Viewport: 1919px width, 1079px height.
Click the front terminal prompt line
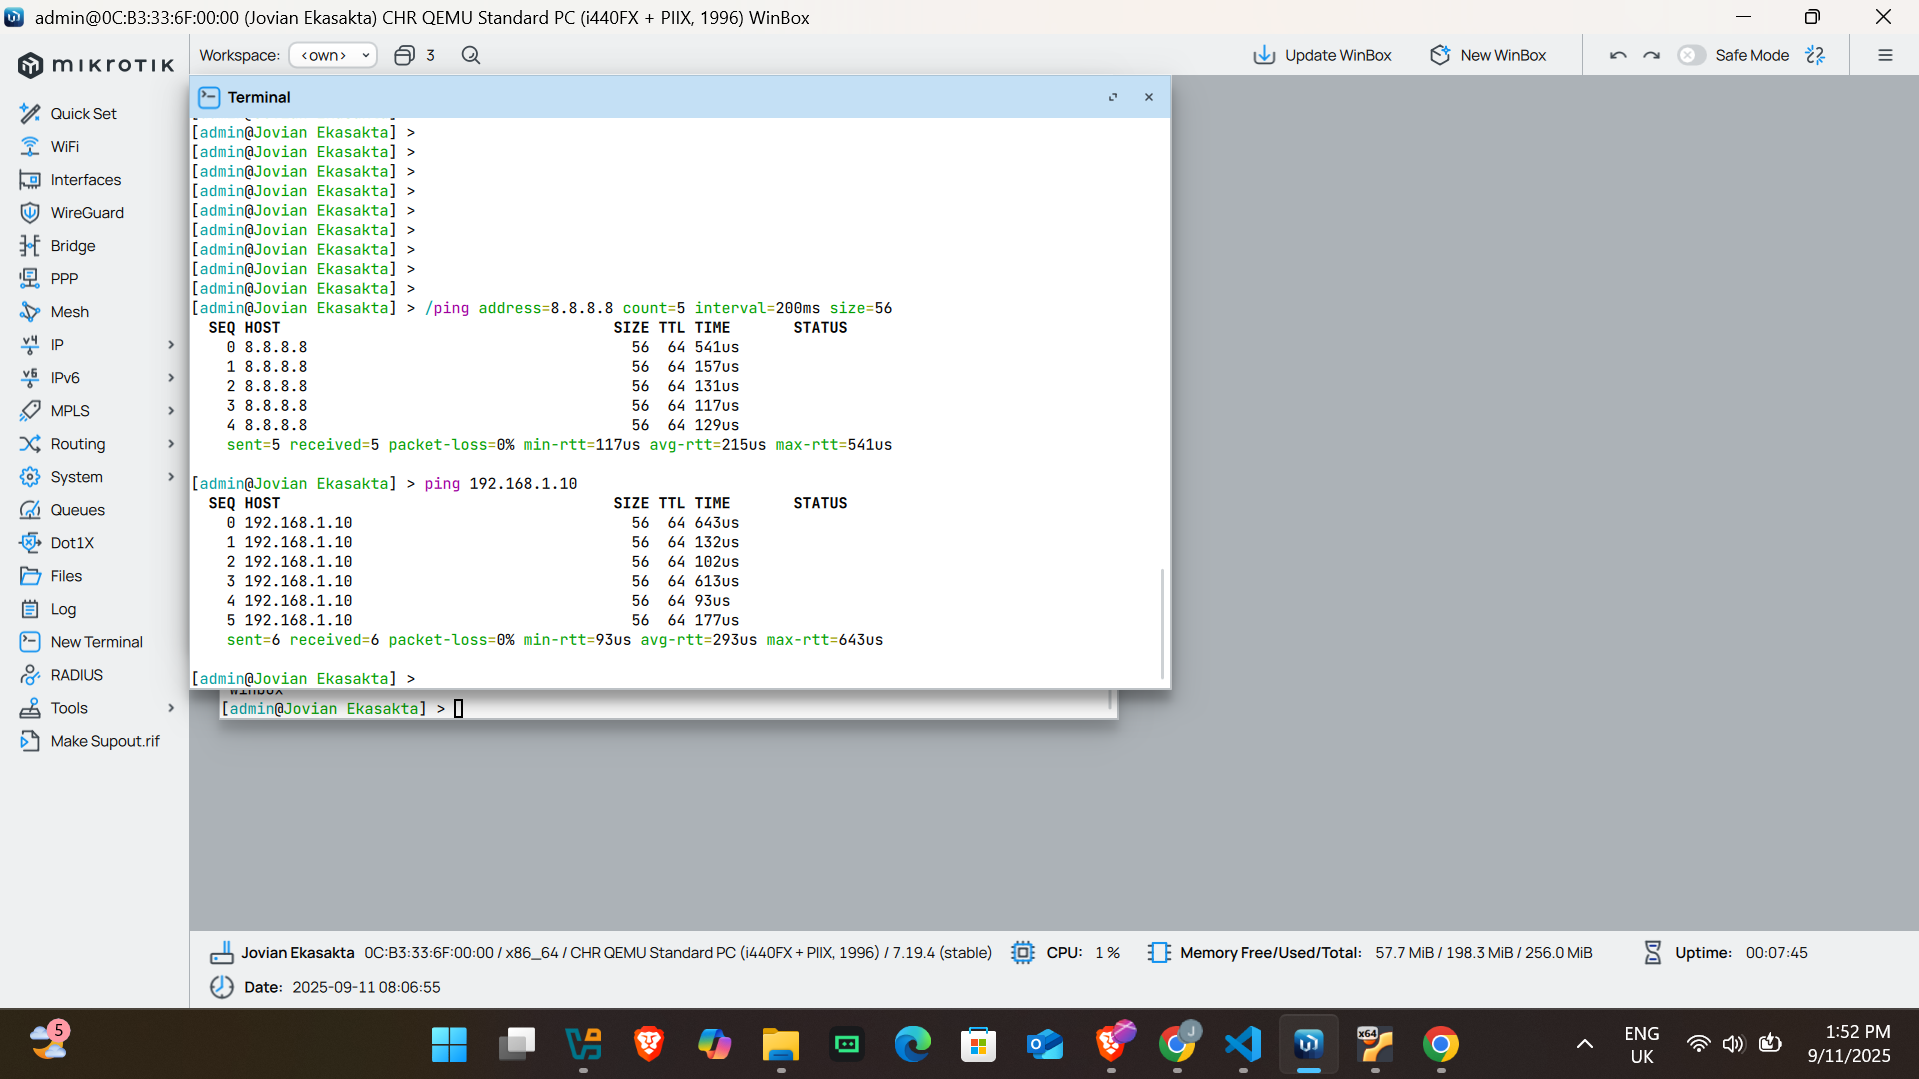pos(304,678)
